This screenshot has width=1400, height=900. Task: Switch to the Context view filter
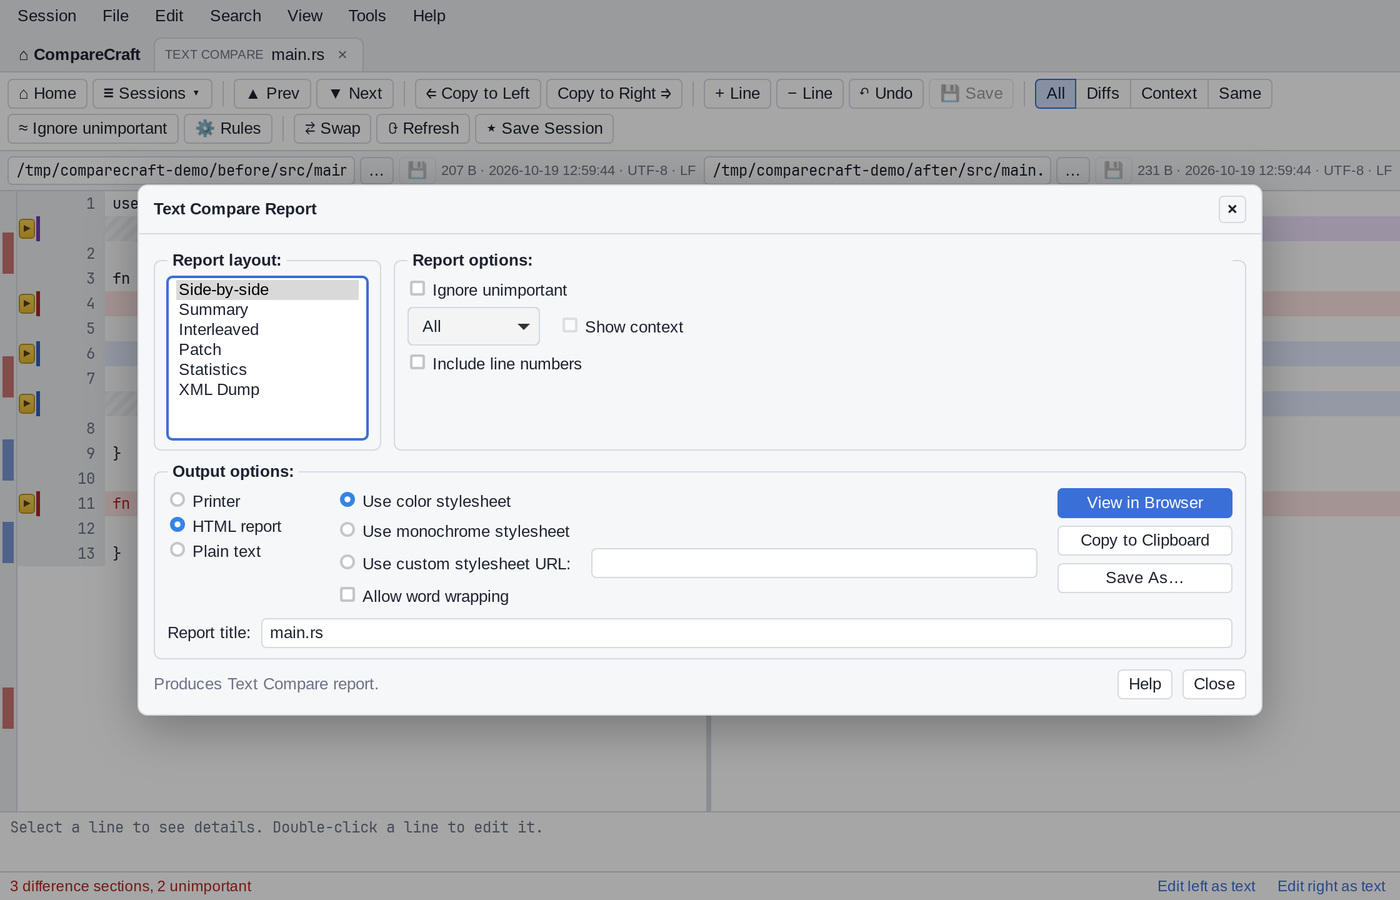pos(1169,93)
